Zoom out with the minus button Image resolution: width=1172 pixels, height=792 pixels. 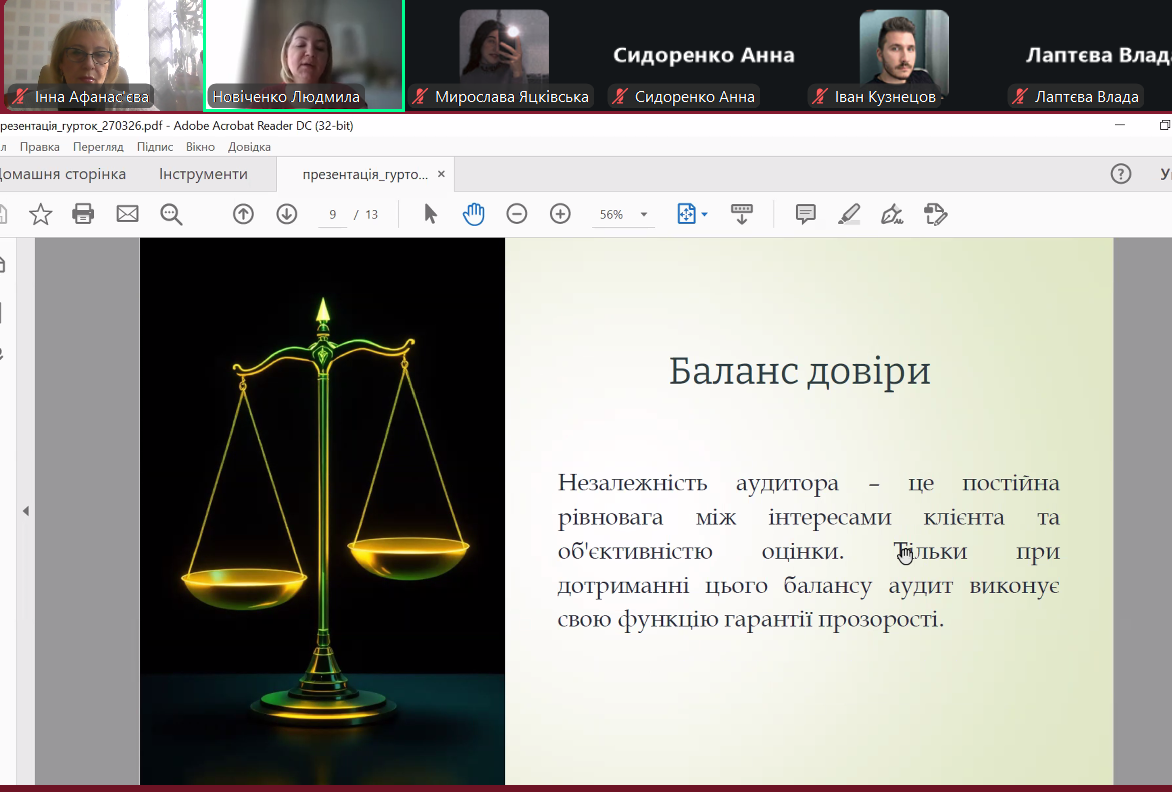tap(517, 214)
